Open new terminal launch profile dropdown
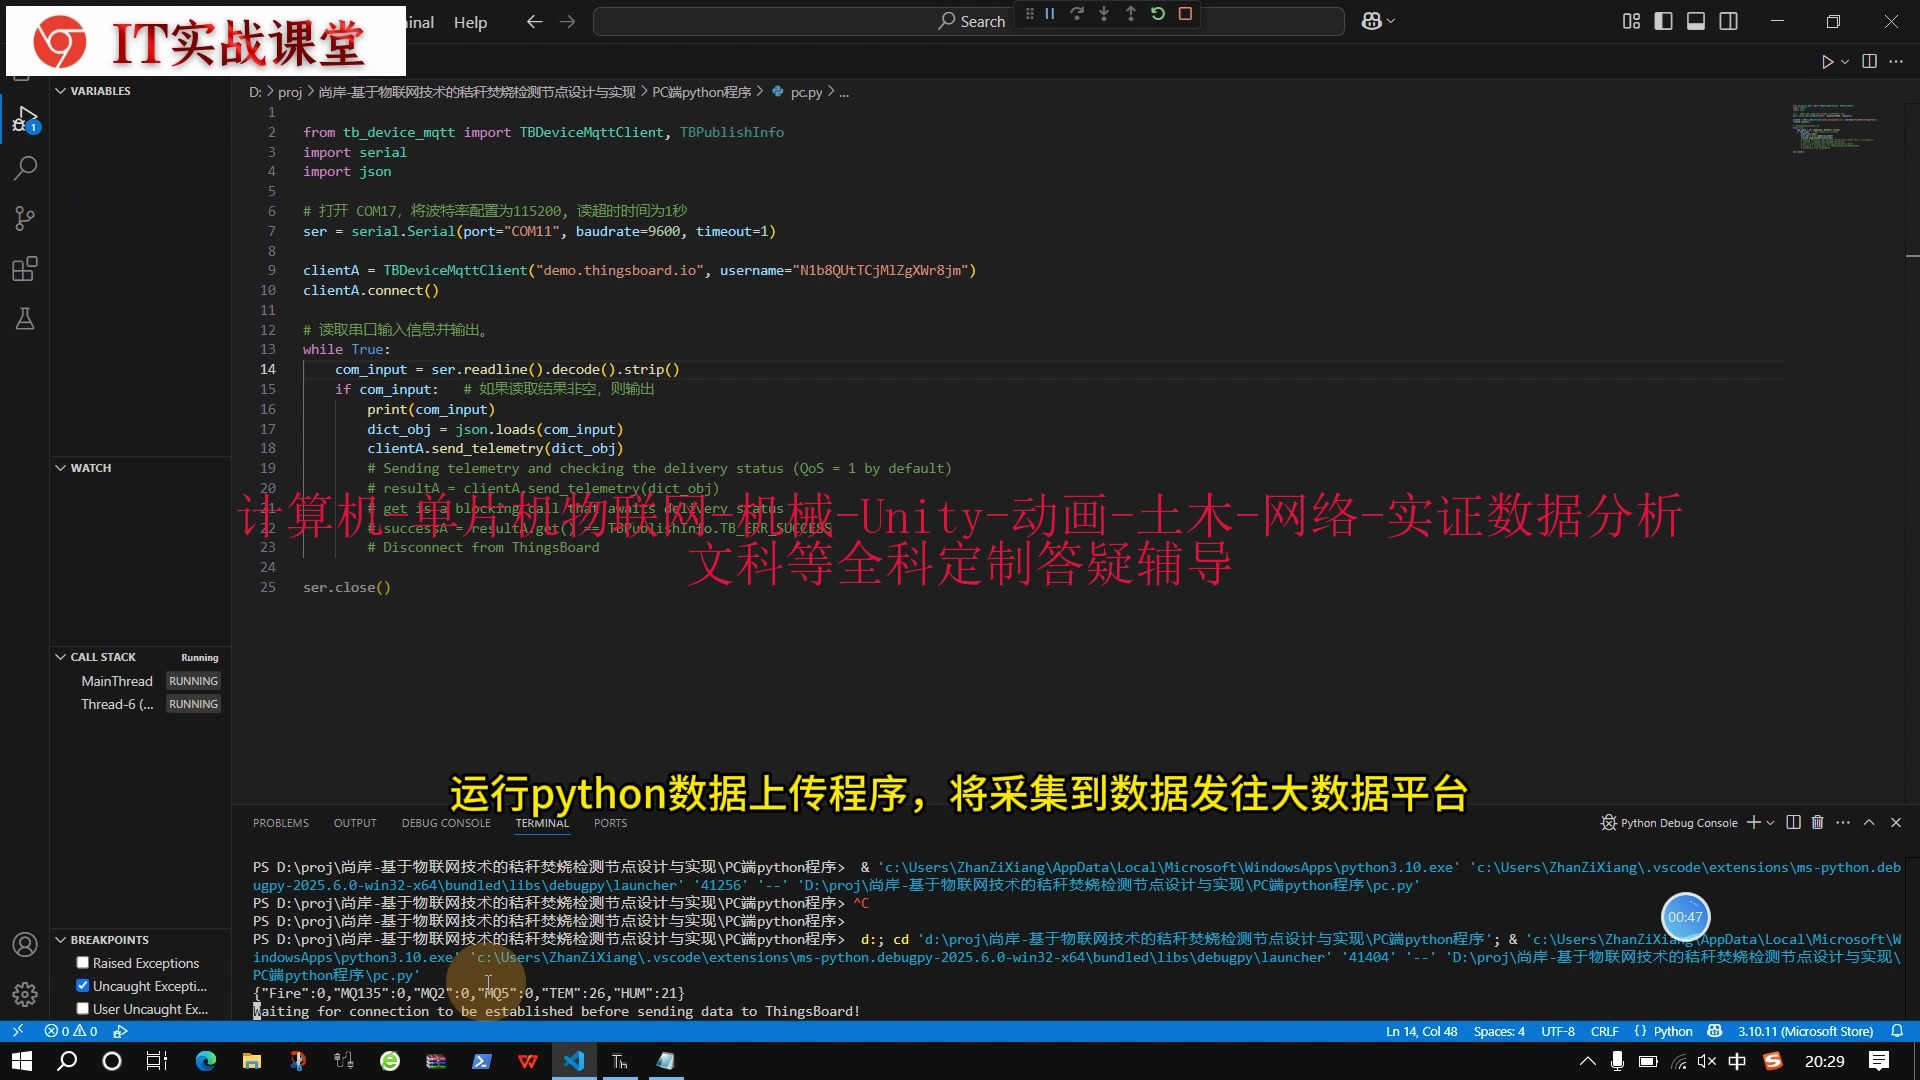This screenshot has width=1920, height=1080. click(1771, 823)
